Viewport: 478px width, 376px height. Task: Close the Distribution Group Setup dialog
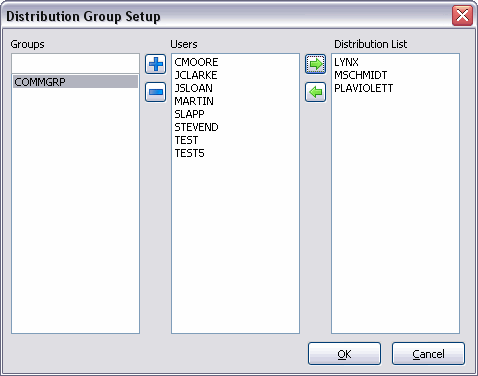pyautogui.click(x=462, y=15)
